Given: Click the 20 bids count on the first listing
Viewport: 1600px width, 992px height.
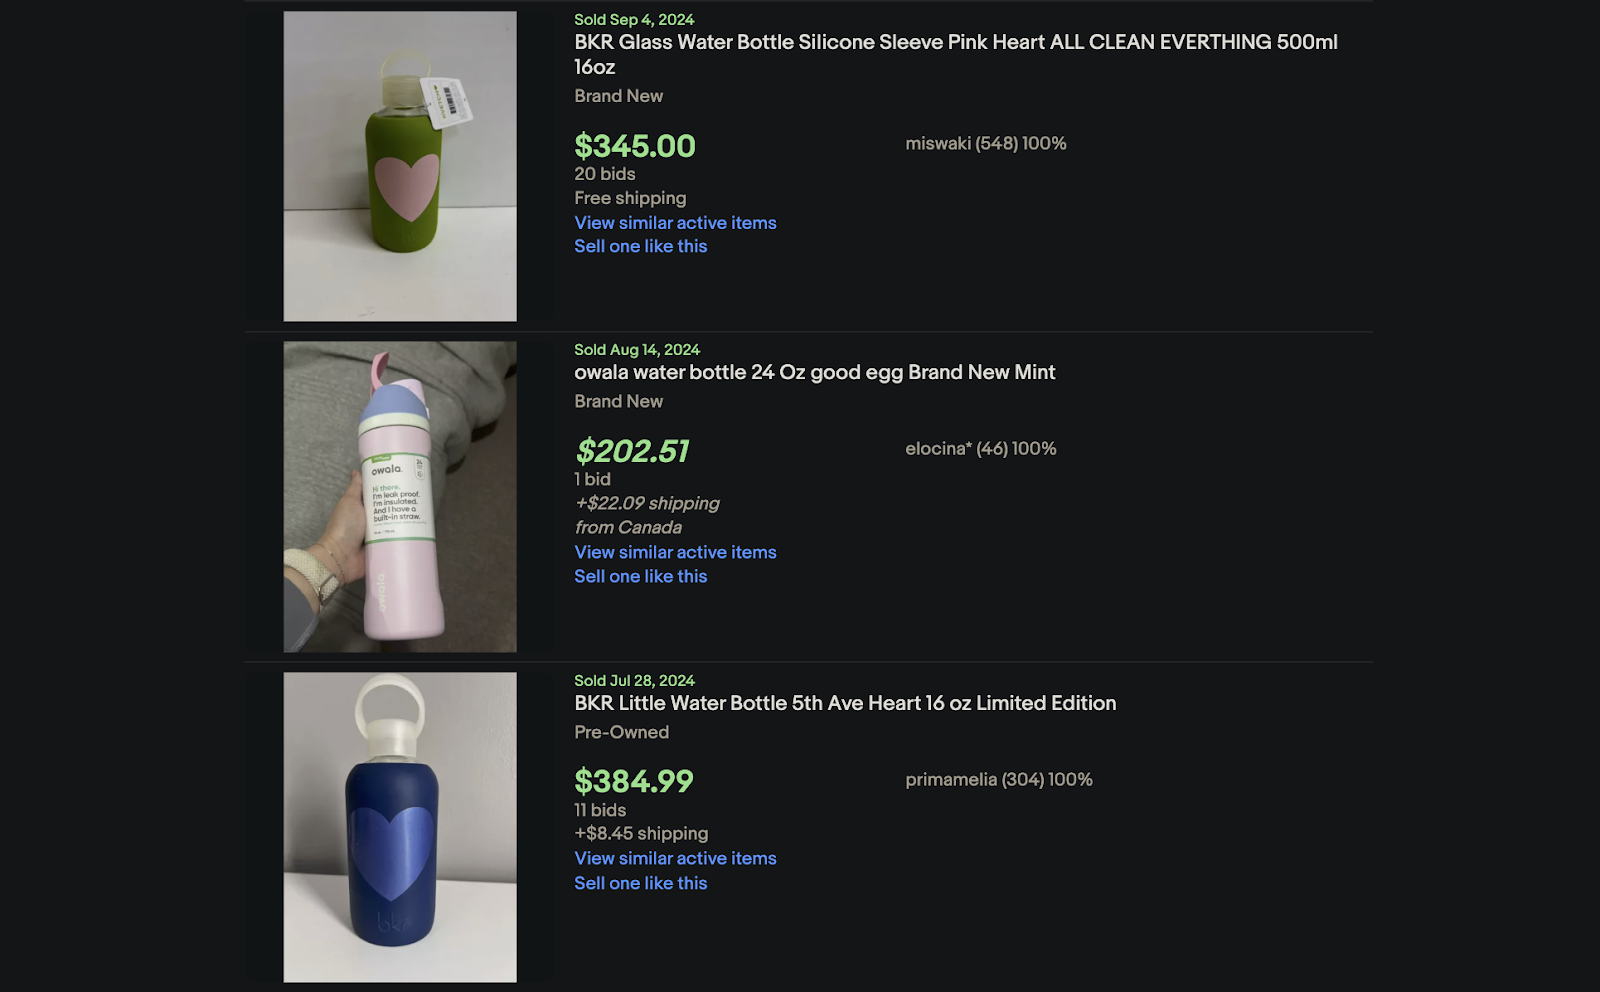Looking at the screenshot, I should point(603,174).
